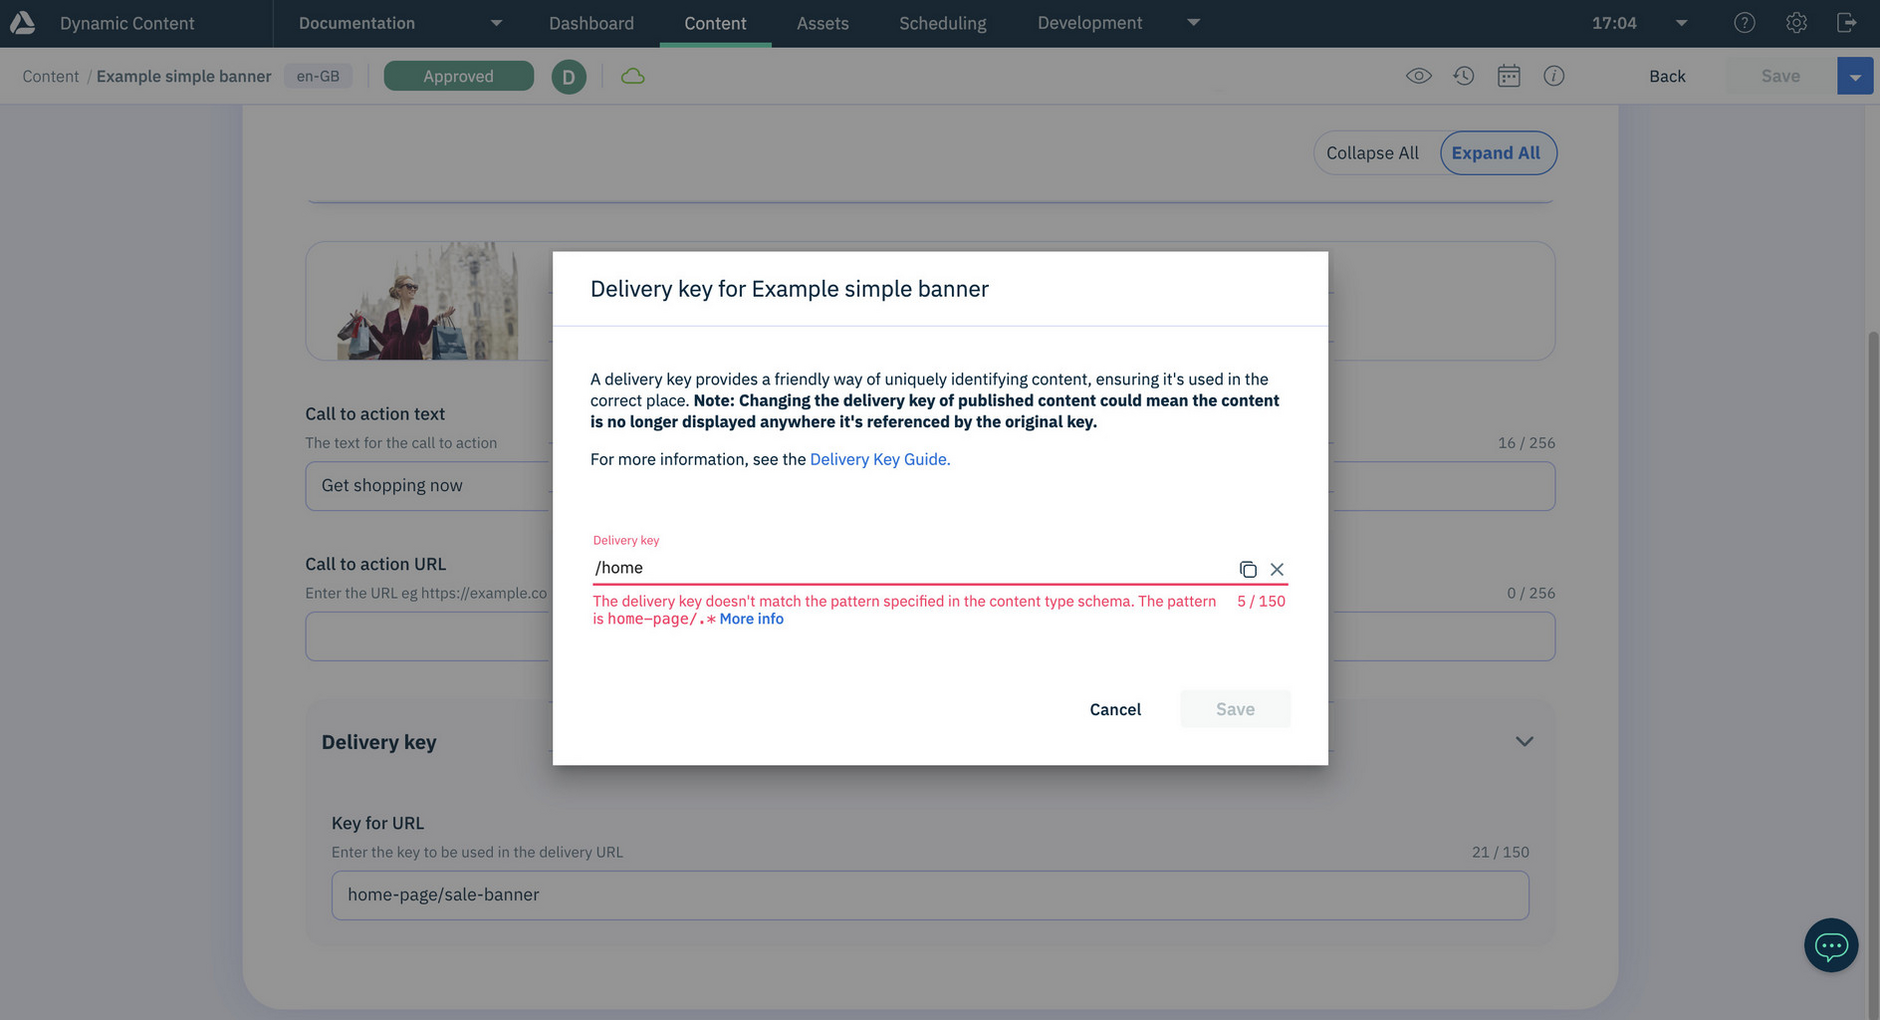Open the Delivery Key Guide link
The height and width of the screenshot is (1020, 1880).
click(x=880, y=459)
